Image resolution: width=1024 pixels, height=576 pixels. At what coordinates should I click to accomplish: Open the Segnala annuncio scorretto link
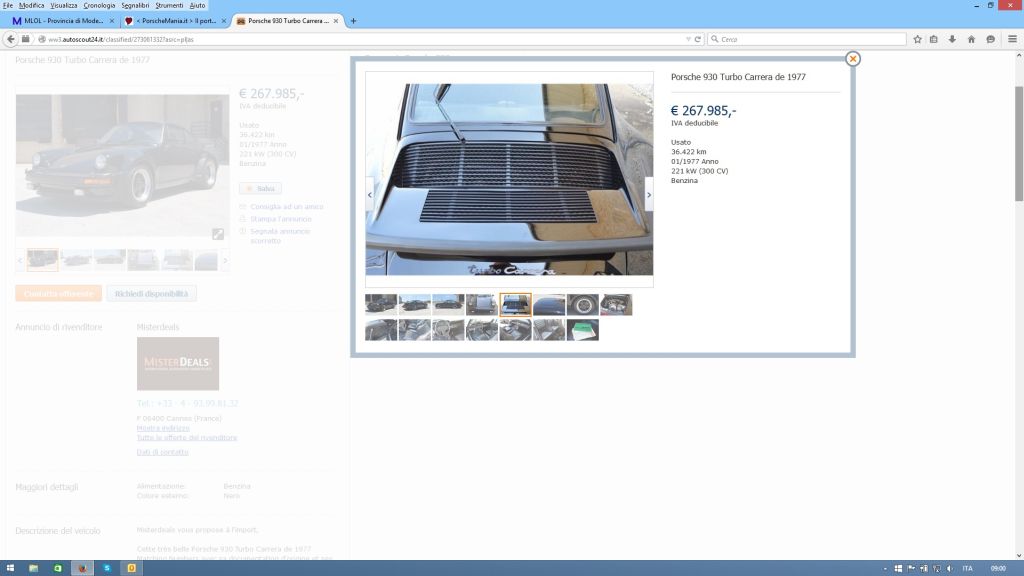tap(280, 236)
